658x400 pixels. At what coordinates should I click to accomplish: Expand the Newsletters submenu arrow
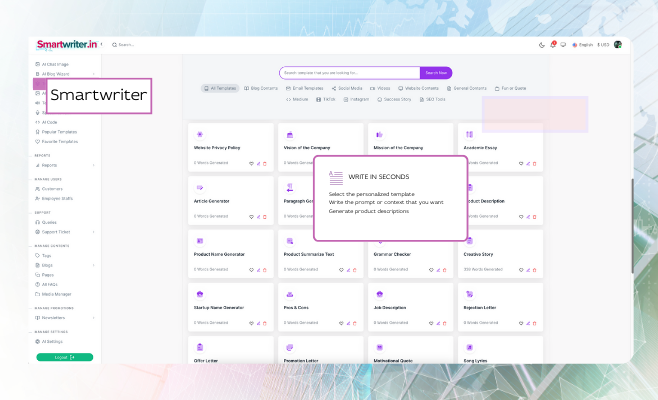click(x=93, y=318)
